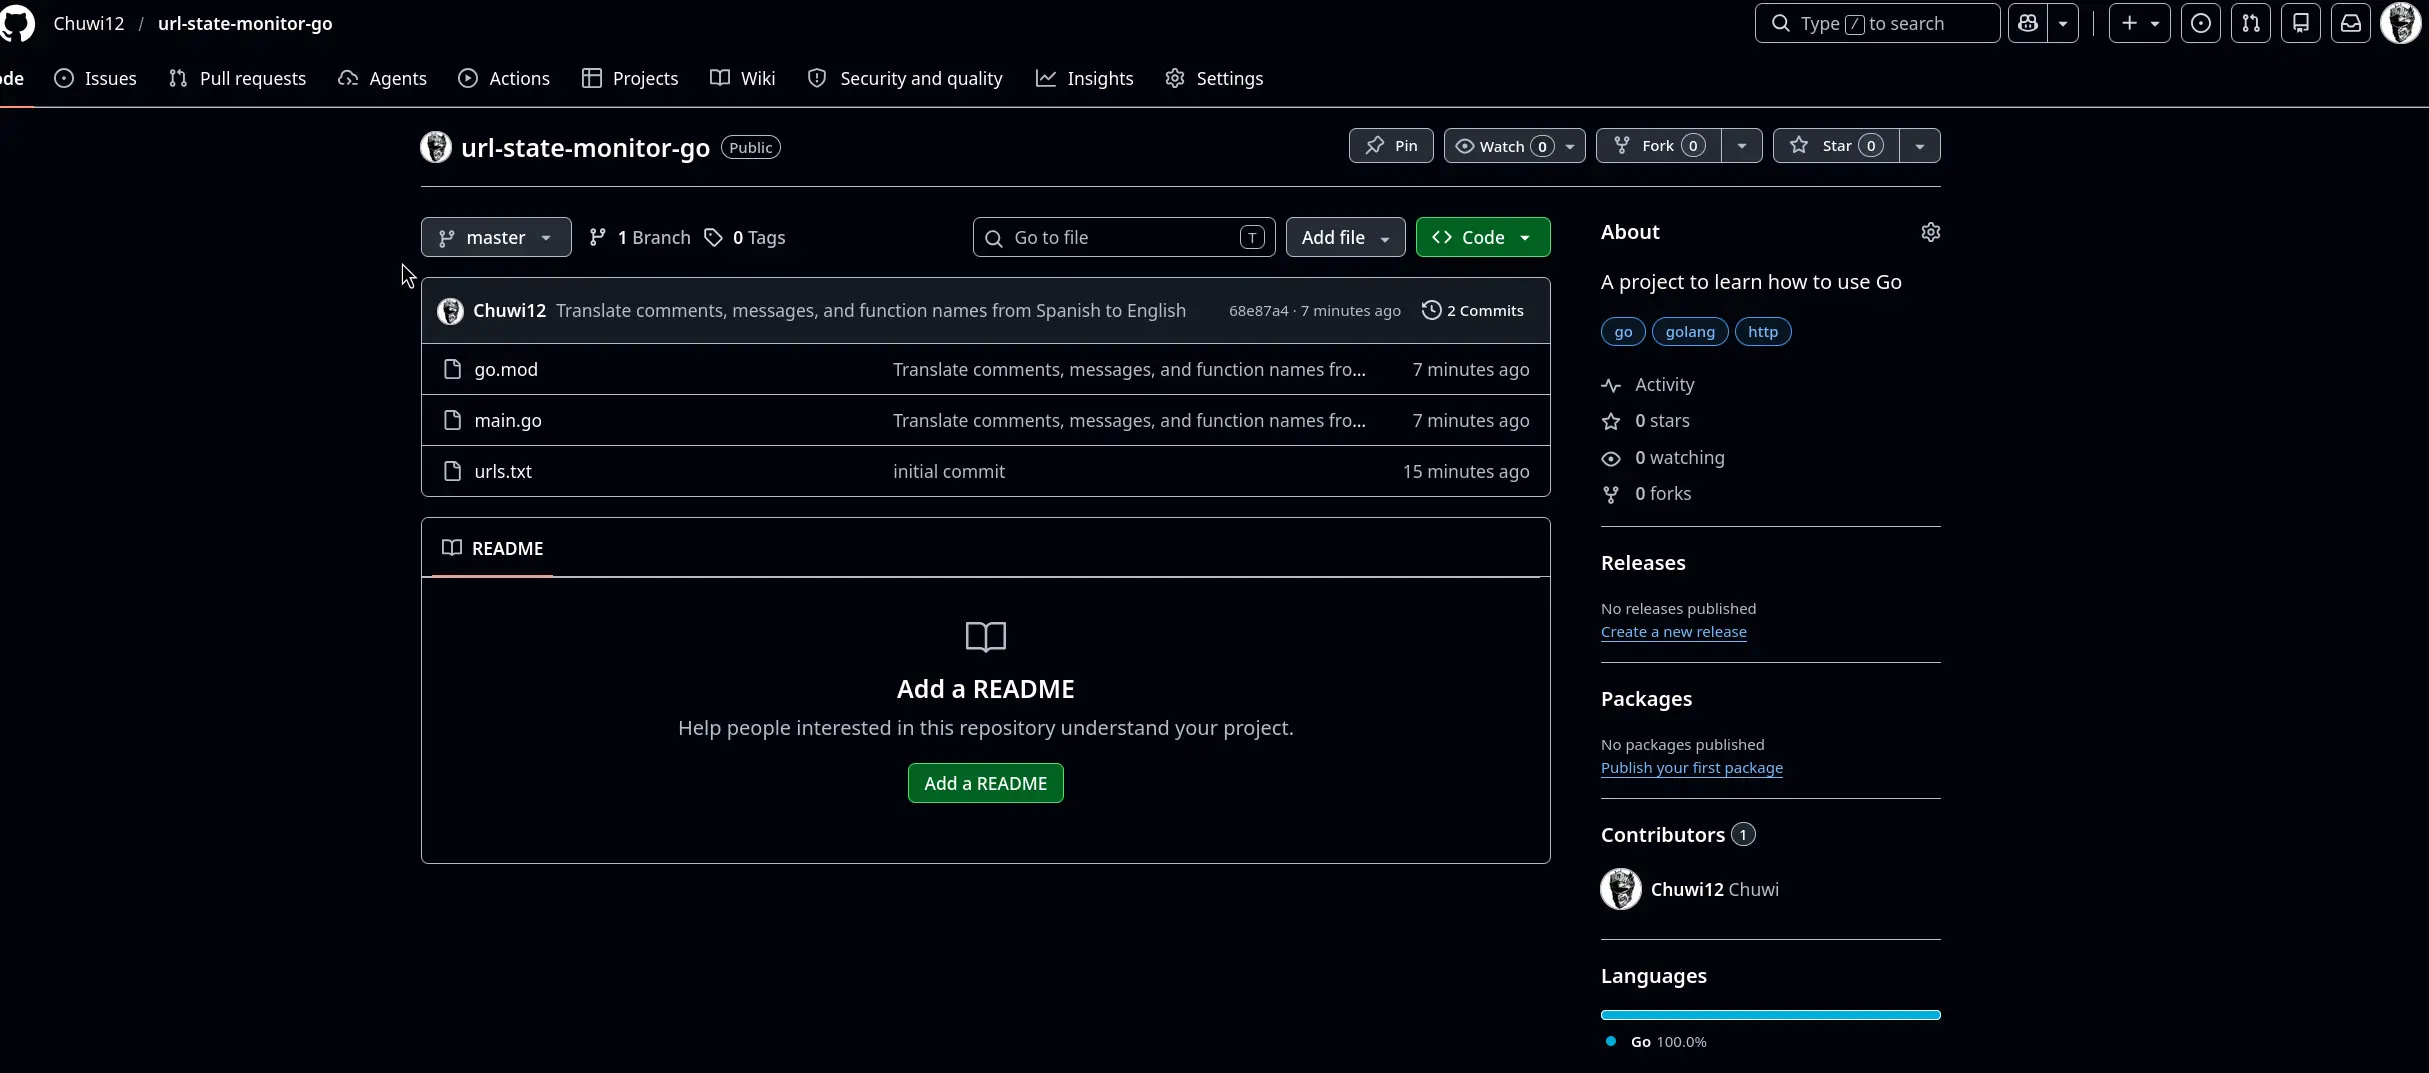The height and width of the screenshot is (1073, 2429).
Task: Open the Pull requests tab
Action: pos(238,78)
